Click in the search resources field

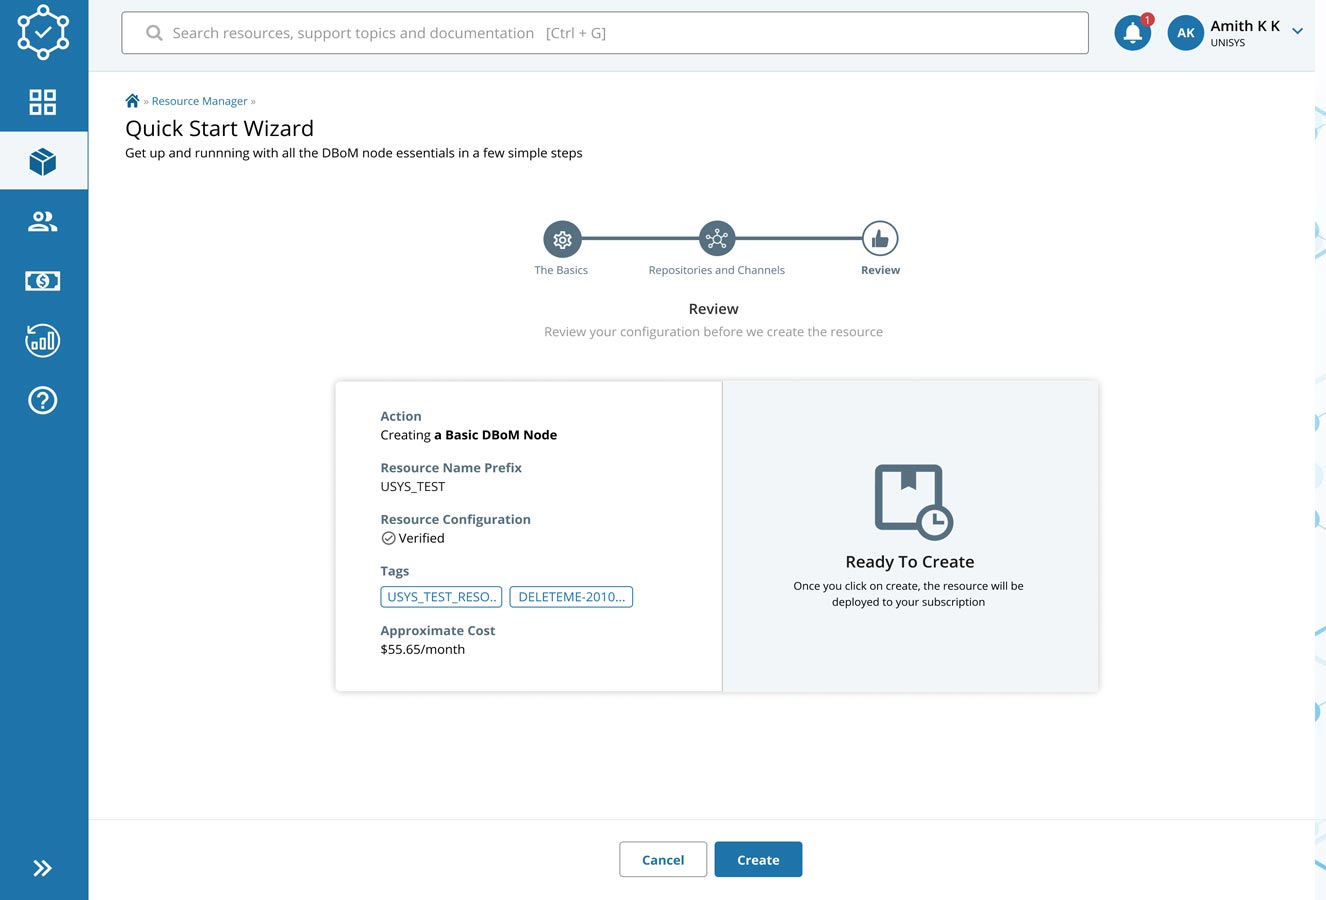[604, 33]
